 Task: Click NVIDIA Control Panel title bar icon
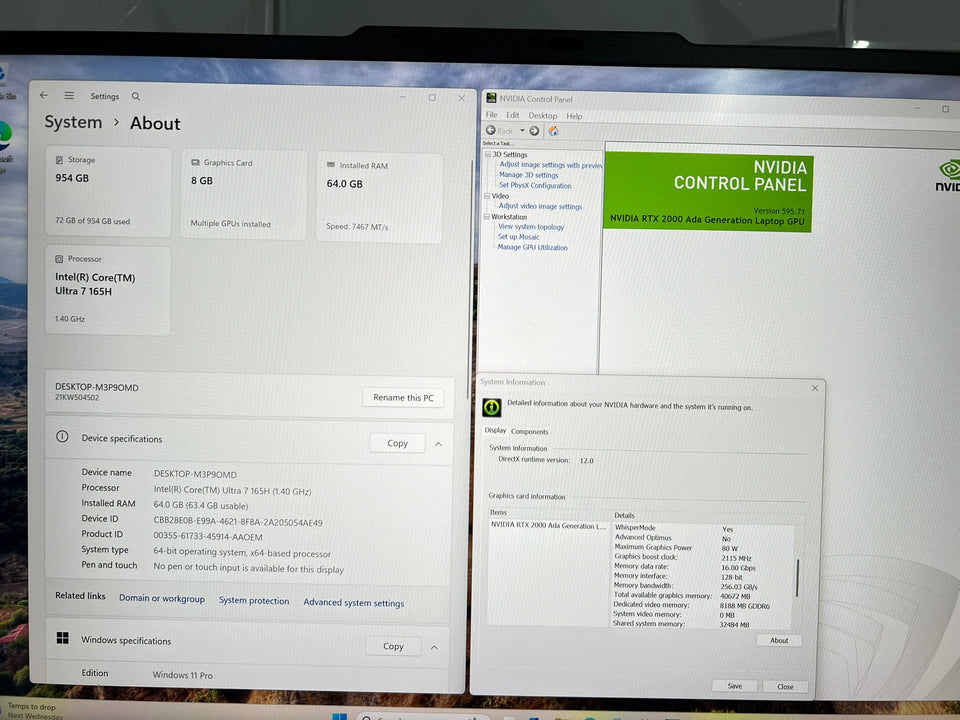point(491,97)
